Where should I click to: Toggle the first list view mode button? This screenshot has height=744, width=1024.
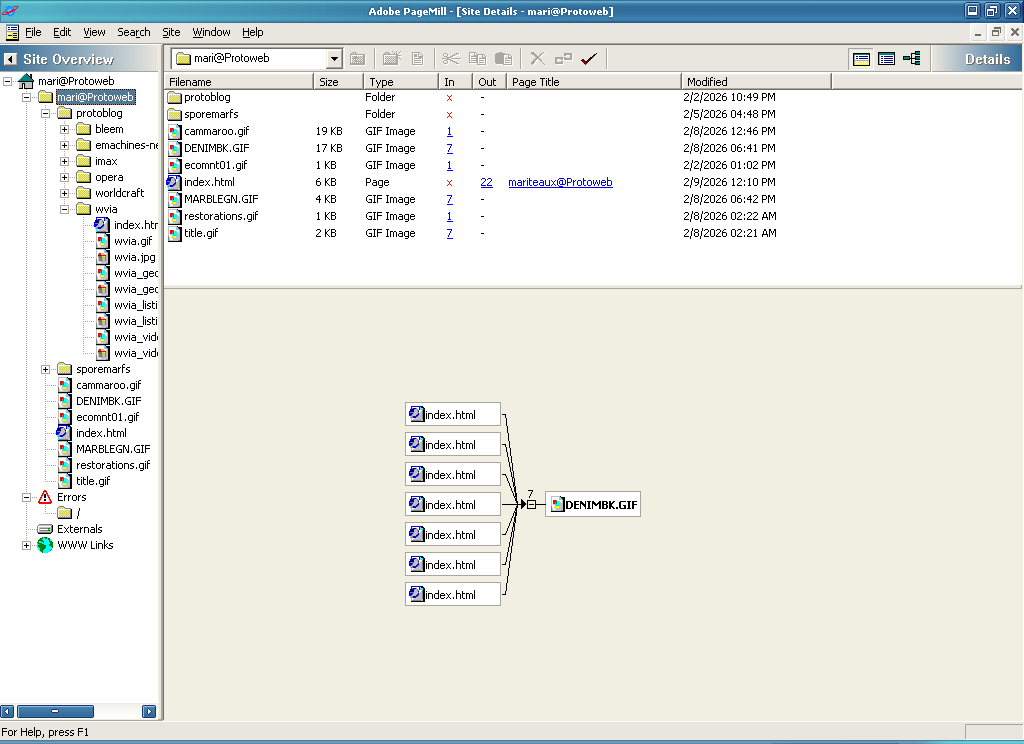[x=861, y=59]
